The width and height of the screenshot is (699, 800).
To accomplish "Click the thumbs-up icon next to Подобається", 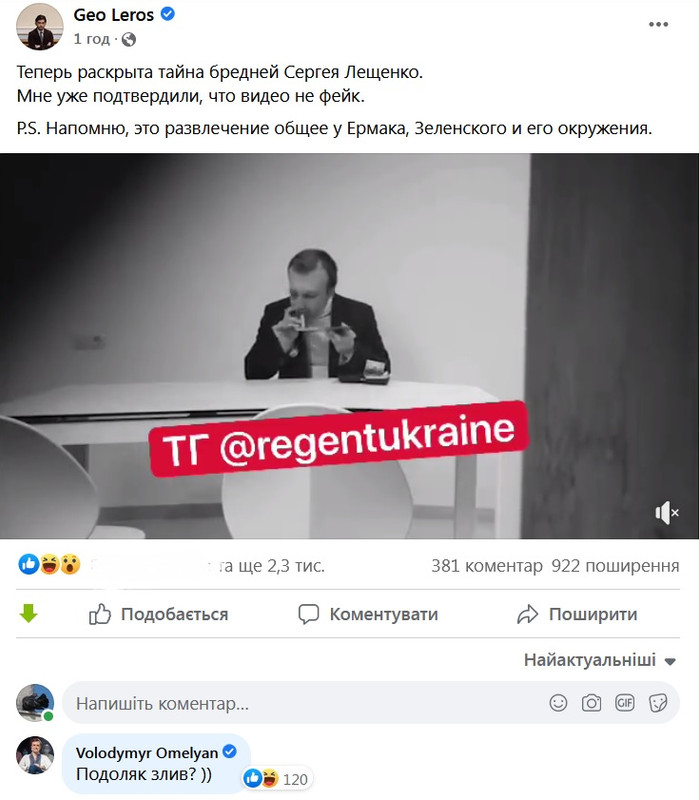I will pos(99,614).
